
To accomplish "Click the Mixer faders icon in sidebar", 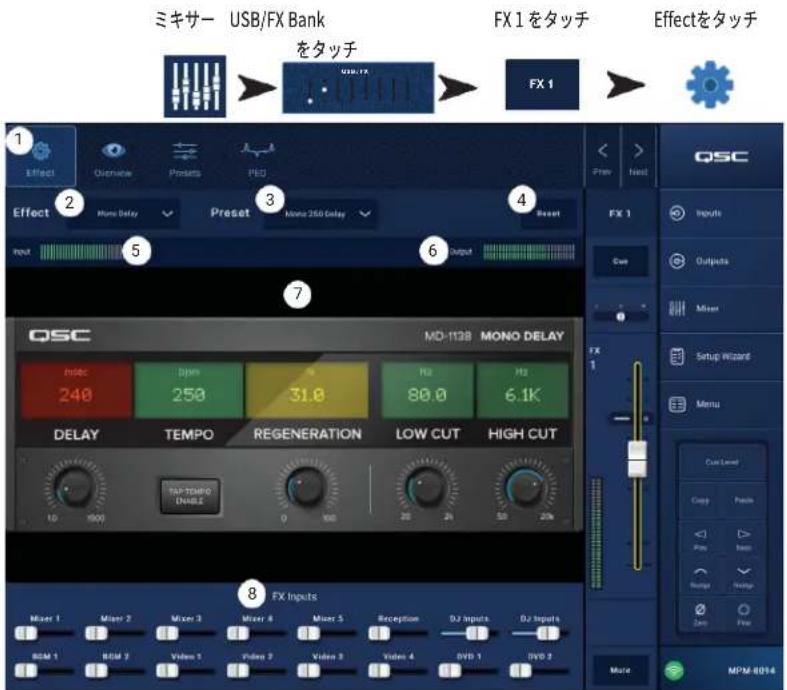I will click(677, 309).
